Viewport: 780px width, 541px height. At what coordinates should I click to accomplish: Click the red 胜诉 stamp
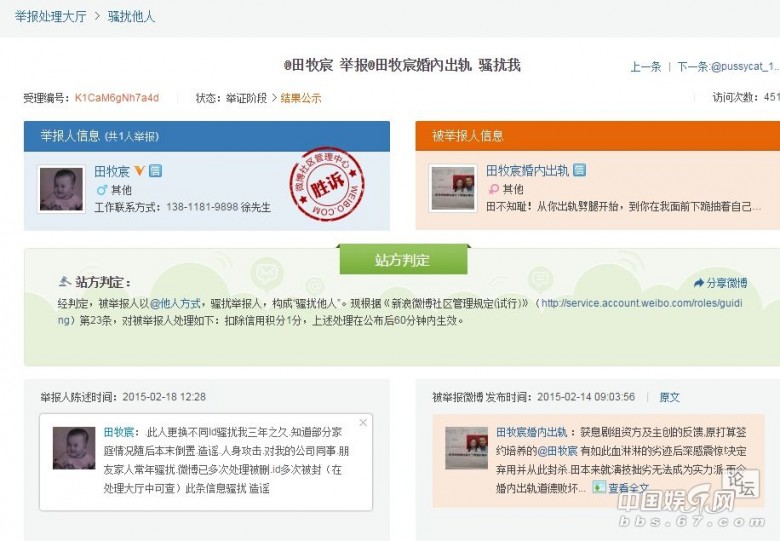coord(320,186)
